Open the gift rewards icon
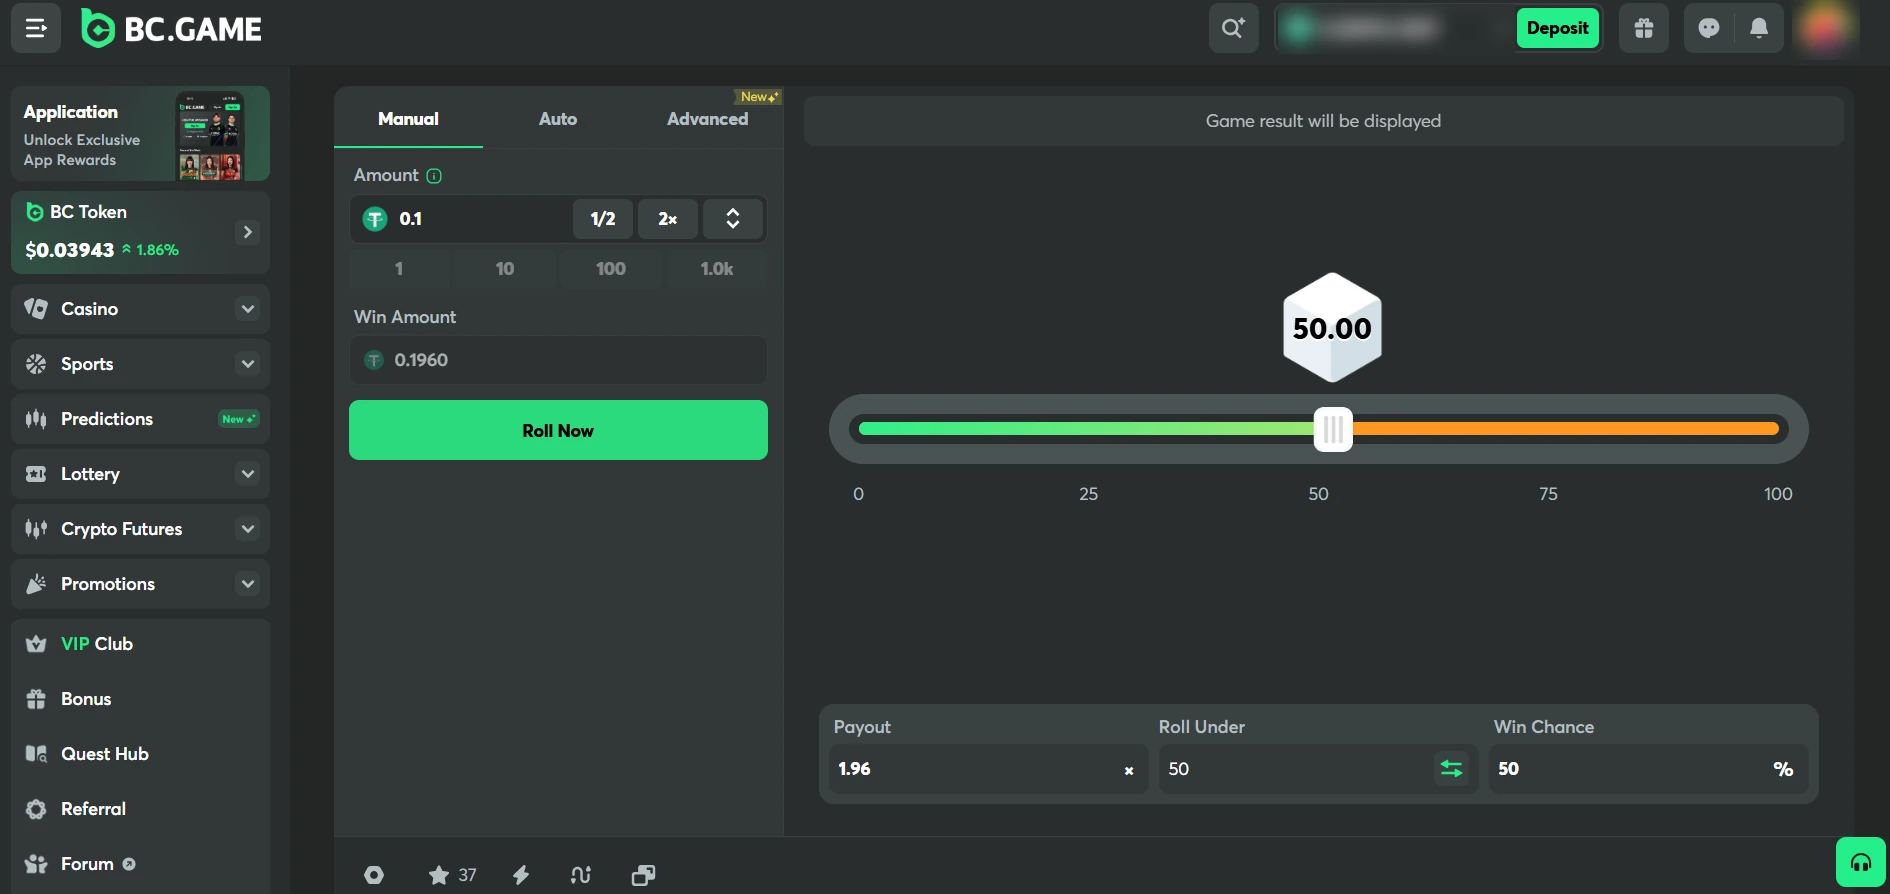 coord(1644,28)
